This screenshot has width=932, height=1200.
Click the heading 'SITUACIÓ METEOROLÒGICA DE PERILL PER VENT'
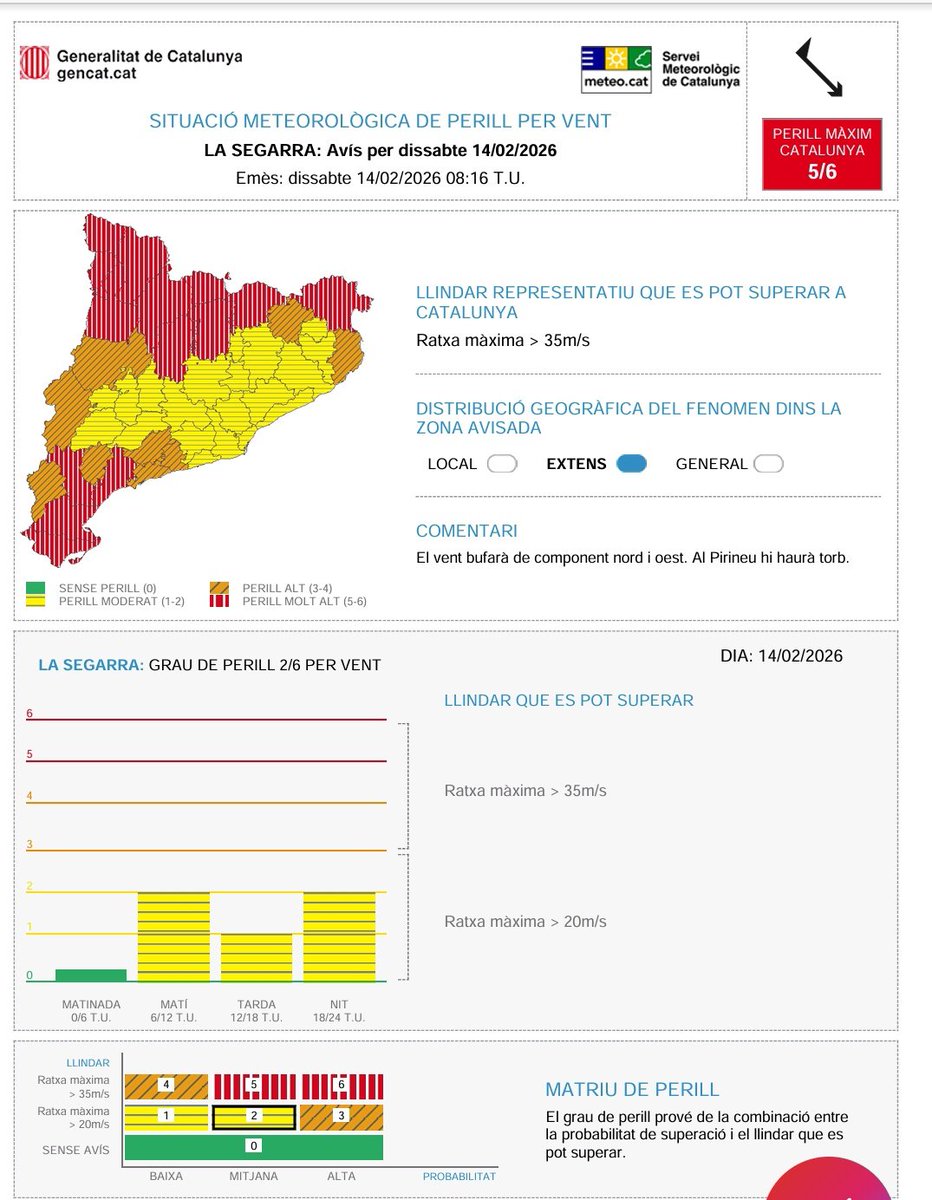(x=380, y=122)
